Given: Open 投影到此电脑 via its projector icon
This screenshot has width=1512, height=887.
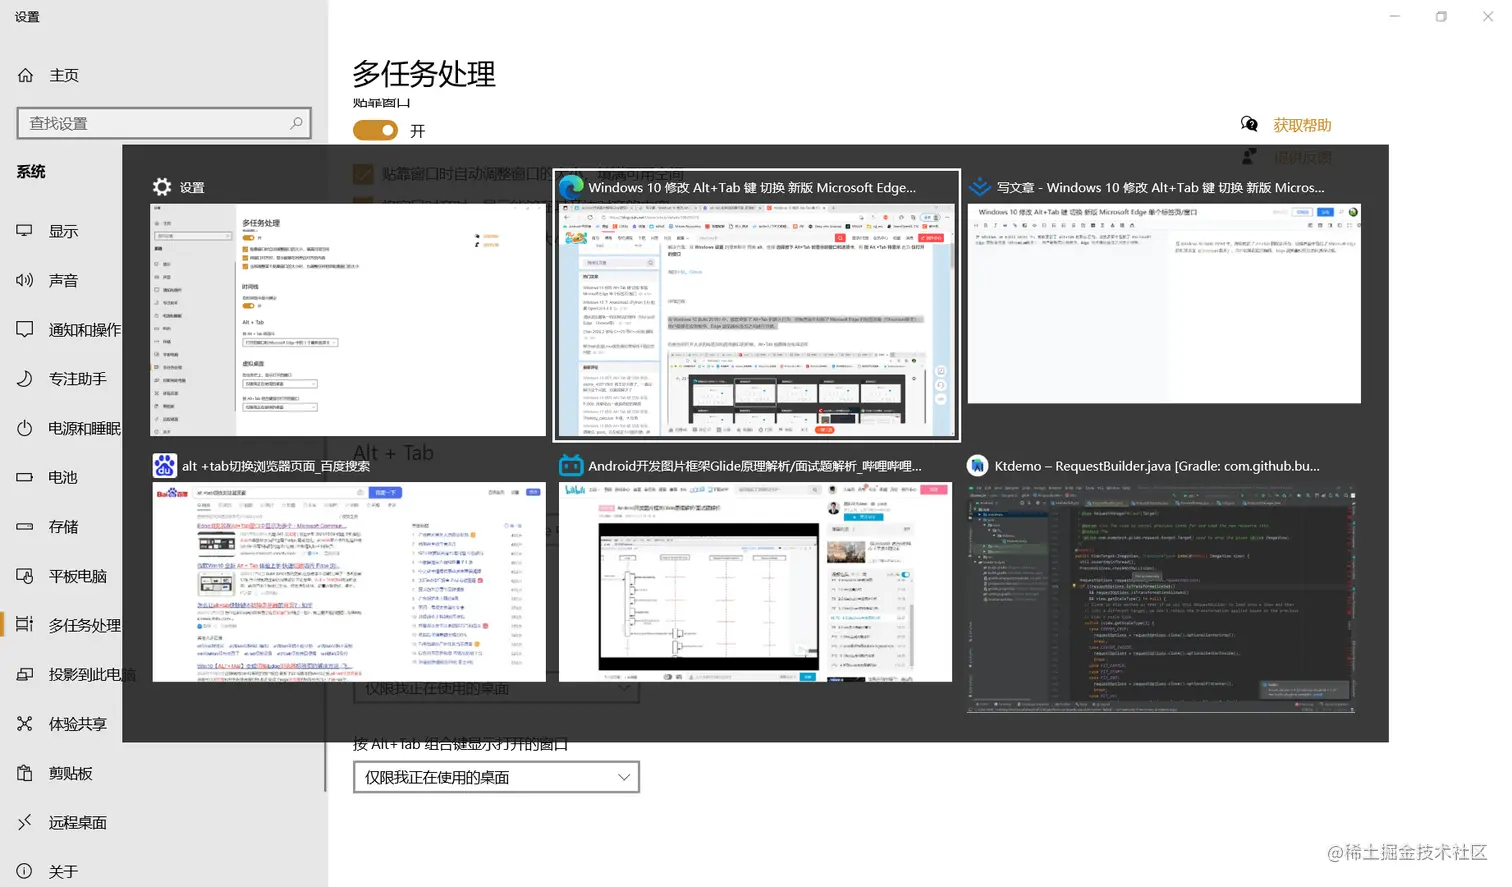Looking at the screenshot, I should coord(25,674).
